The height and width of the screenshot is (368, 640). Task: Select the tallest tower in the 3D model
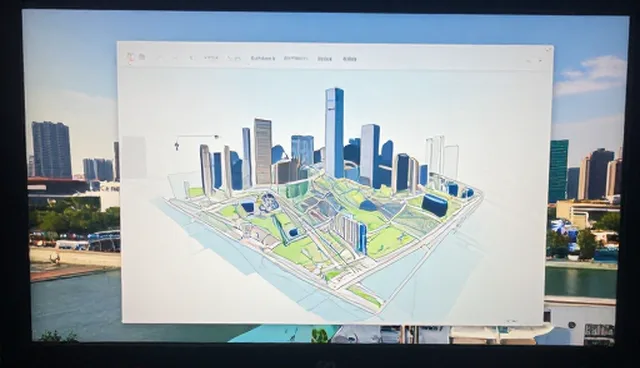(334, 133)
